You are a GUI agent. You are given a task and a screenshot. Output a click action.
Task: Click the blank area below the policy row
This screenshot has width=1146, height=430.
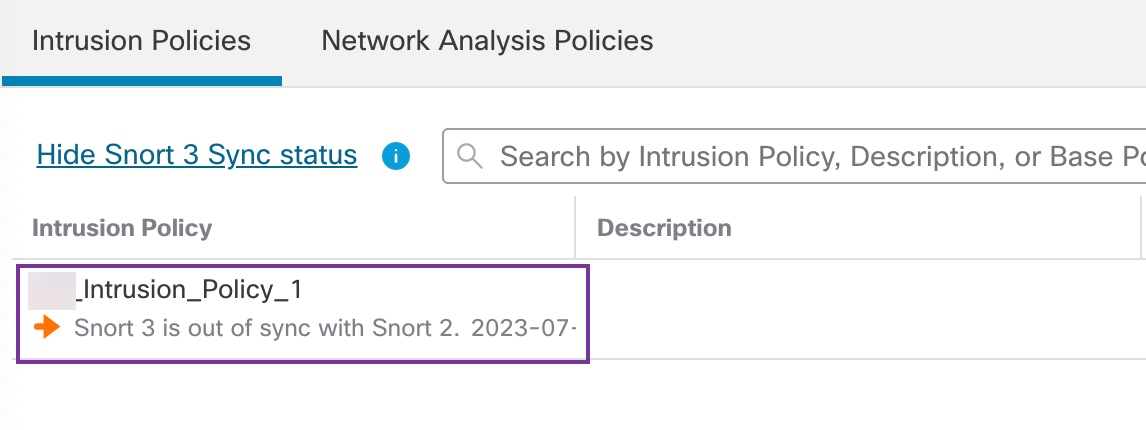pos(570,395)
